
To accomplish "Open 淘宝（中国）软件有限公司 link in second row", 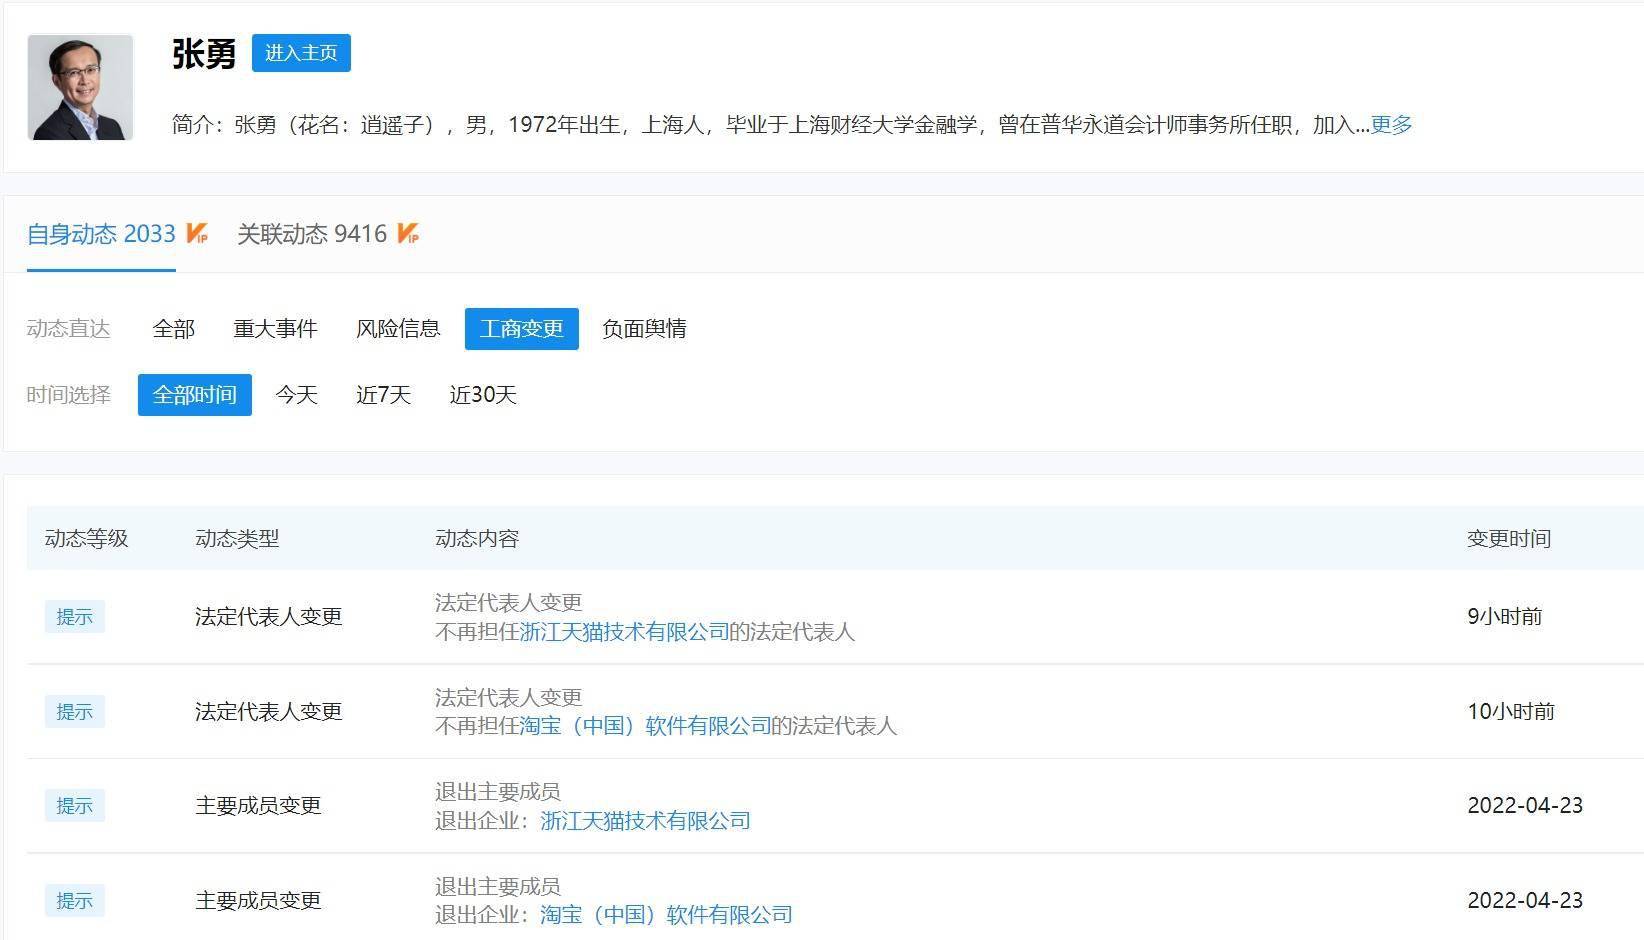I will coord(645,726).
